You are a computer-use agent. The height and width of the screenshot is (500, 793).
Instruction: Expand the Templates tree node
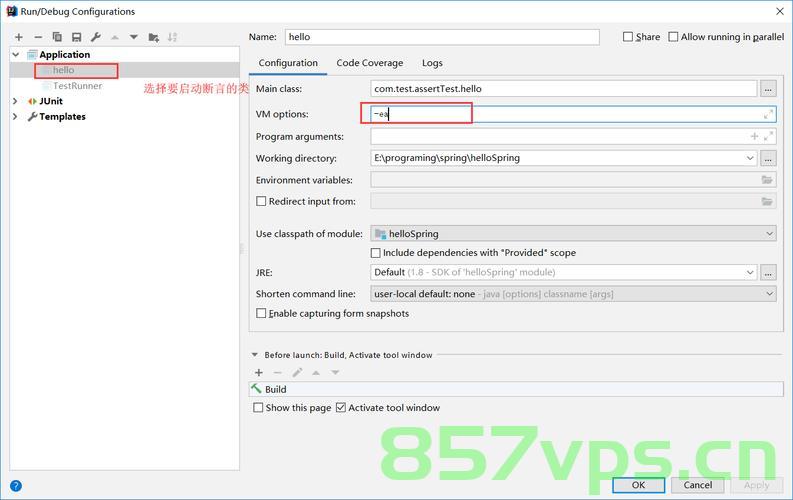pos(15,116)
